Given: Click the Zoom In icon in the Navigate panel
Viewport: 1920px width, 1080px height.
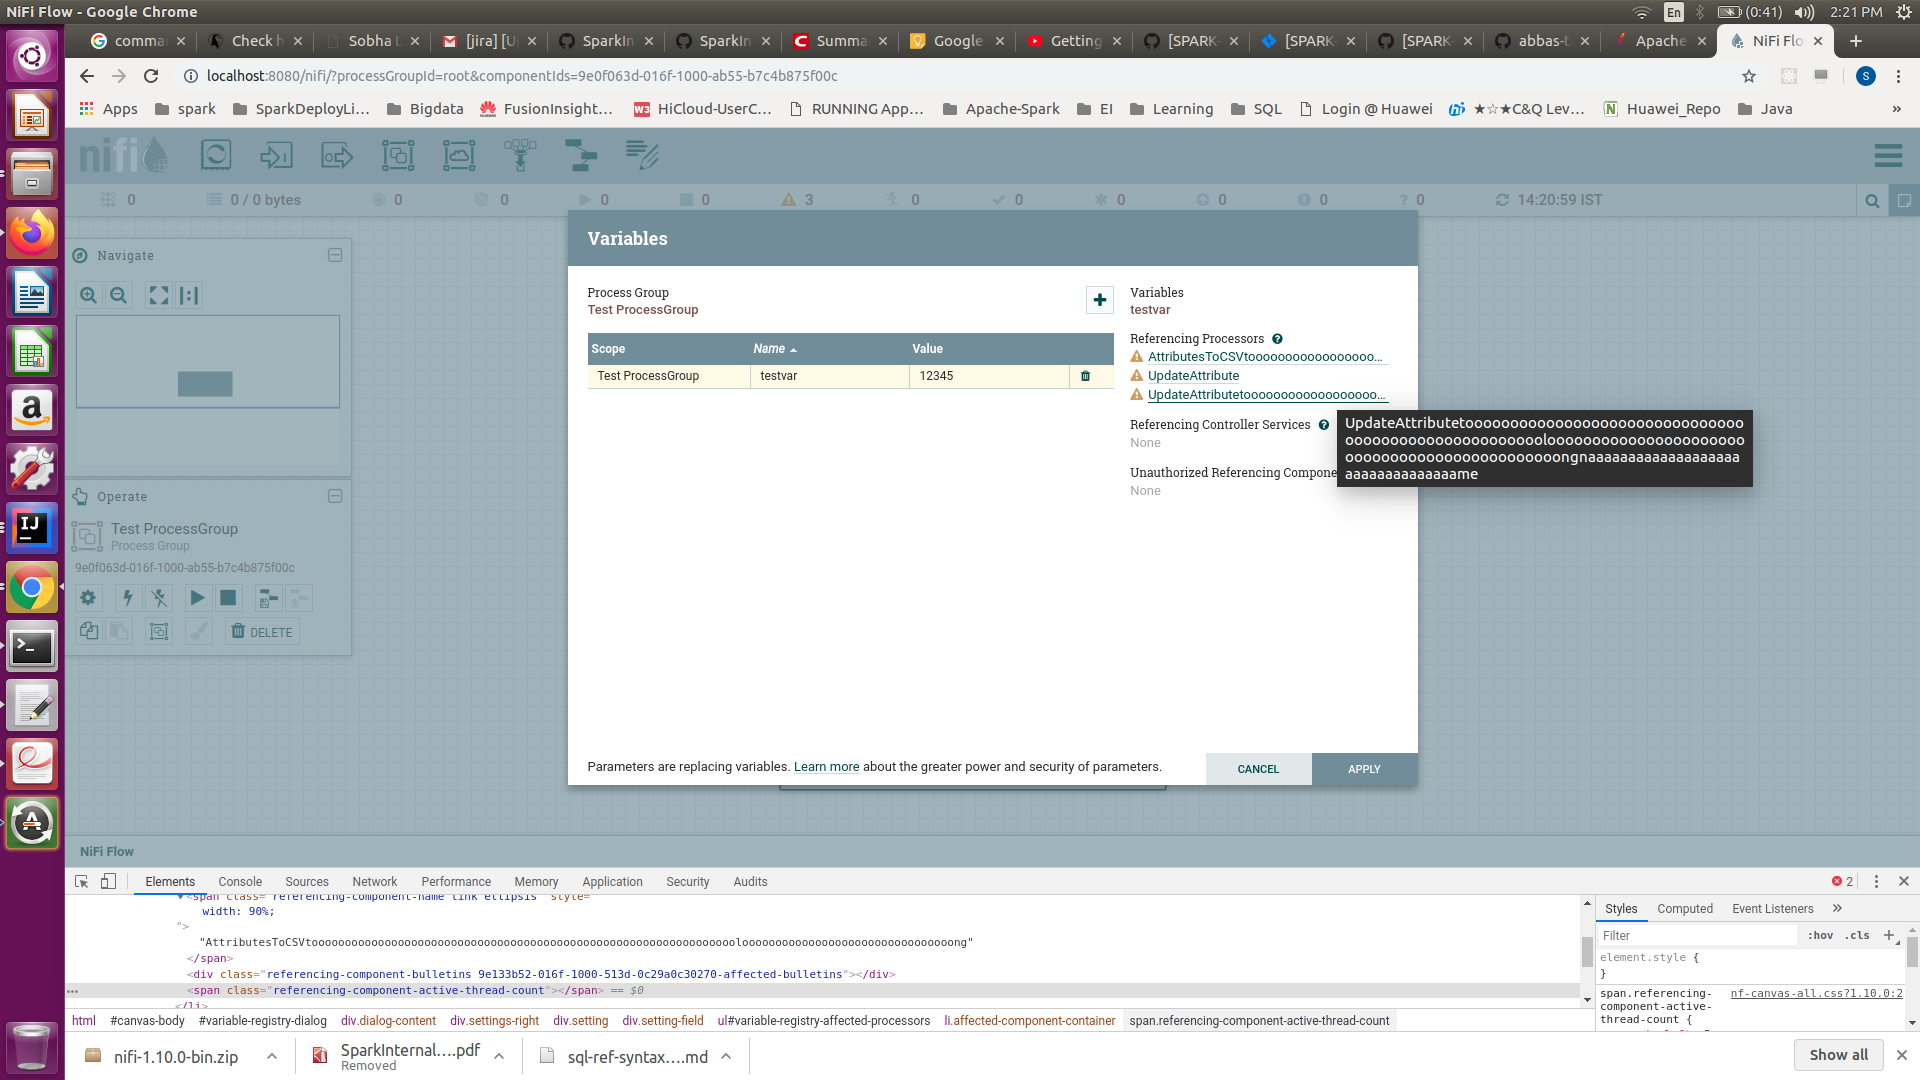Looking at the screenshot, I should coord(89,295).
